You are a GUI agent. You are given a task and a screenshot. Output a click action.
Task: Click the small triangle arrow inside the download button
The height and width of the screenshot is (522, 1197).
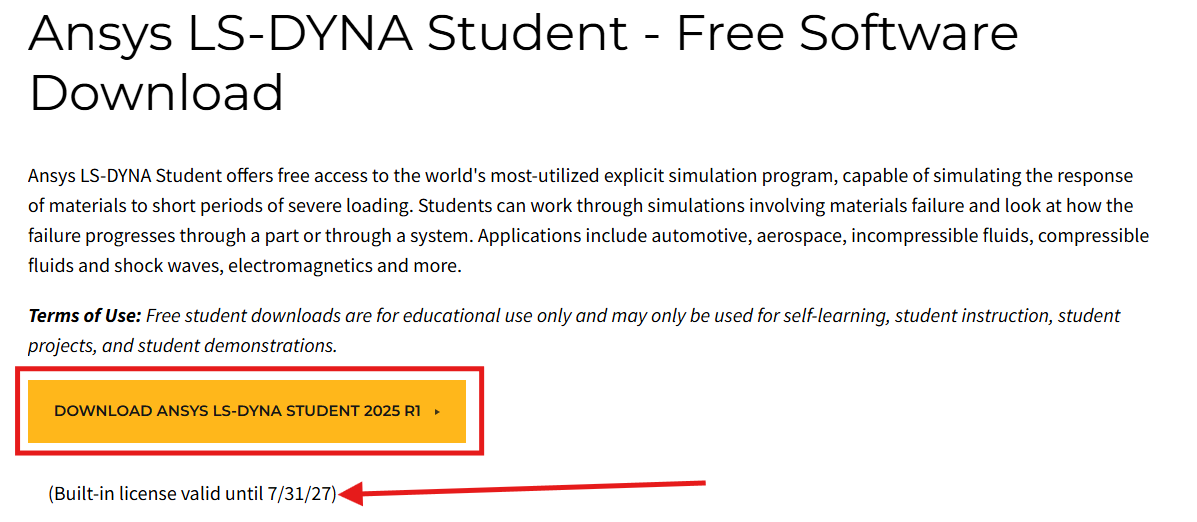tap(437, 411)
